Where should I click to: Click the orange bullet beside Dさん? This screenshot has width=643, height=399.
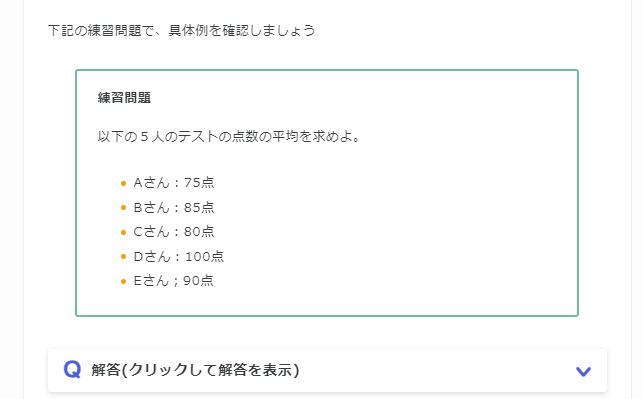pos(123,257)
